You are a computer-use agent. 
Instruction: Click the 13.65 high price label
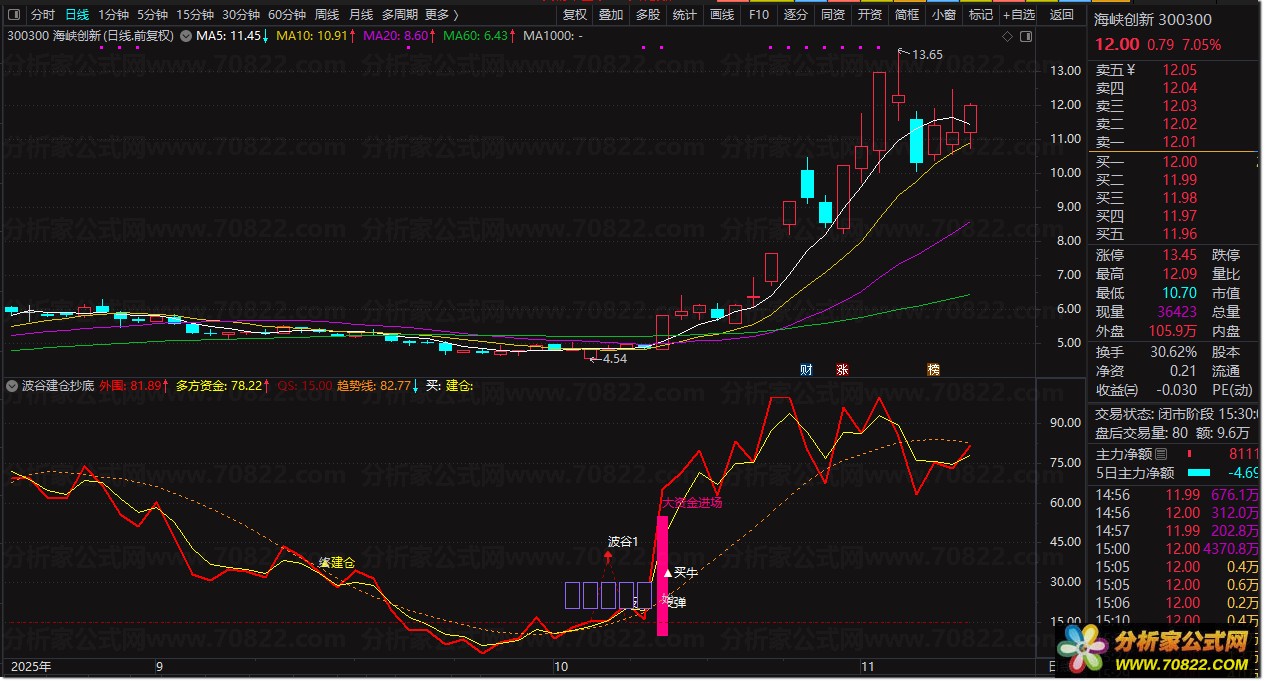pos(927,54)
